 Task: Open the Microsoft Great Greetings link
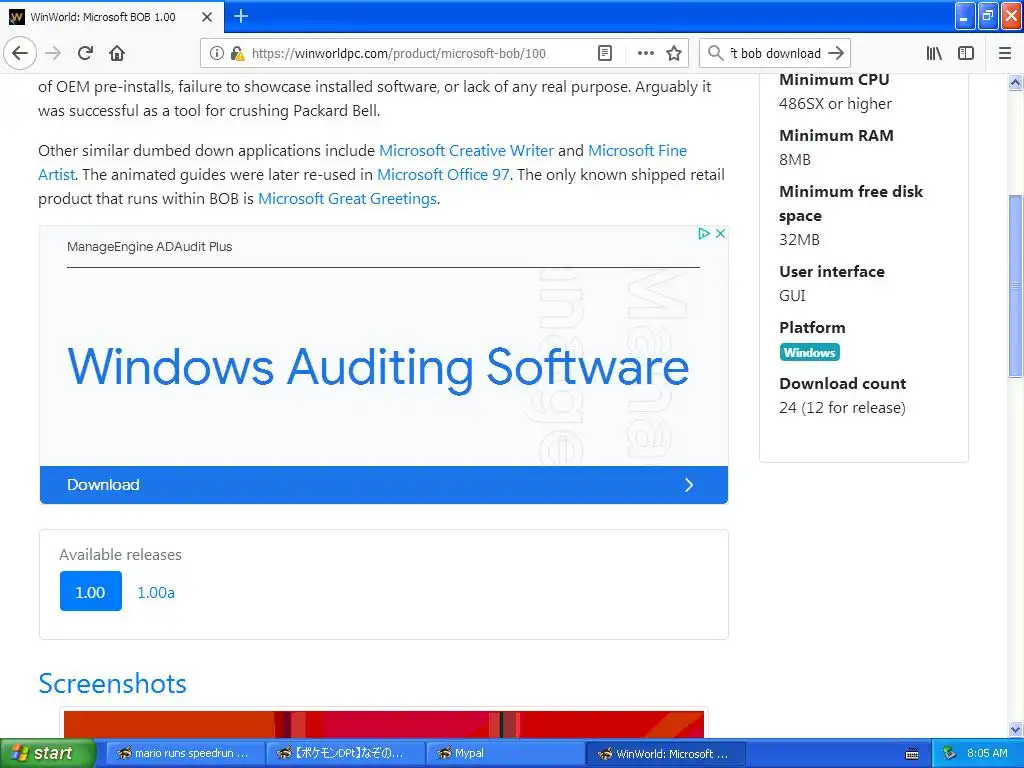coord(347,199)
